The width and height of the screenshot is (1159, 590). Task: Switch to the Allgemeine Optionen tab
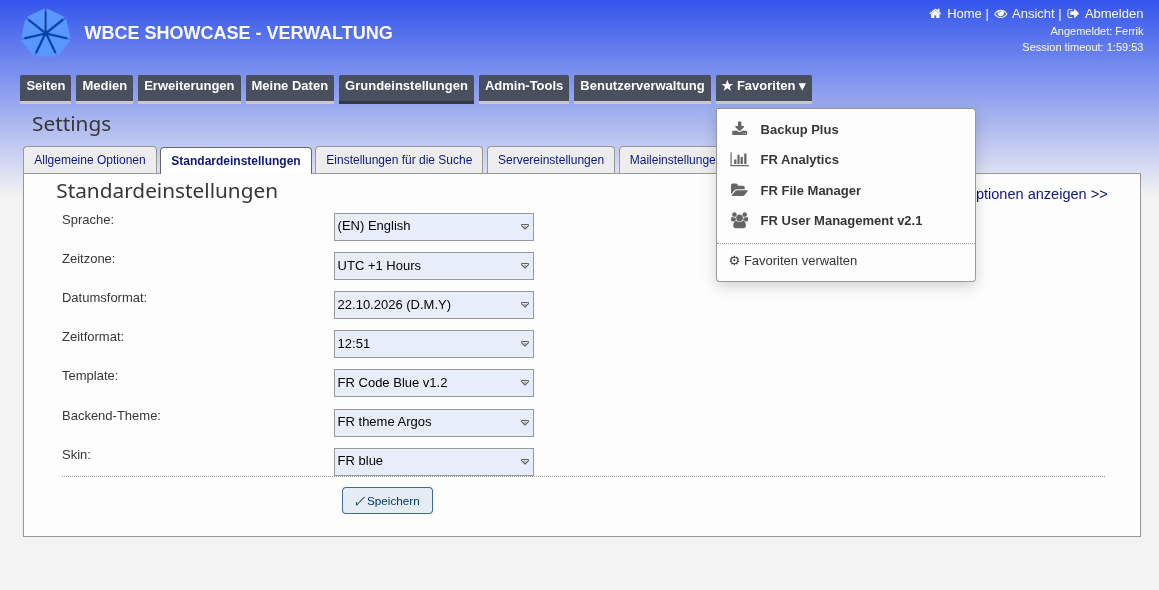(x=90, y=160)
